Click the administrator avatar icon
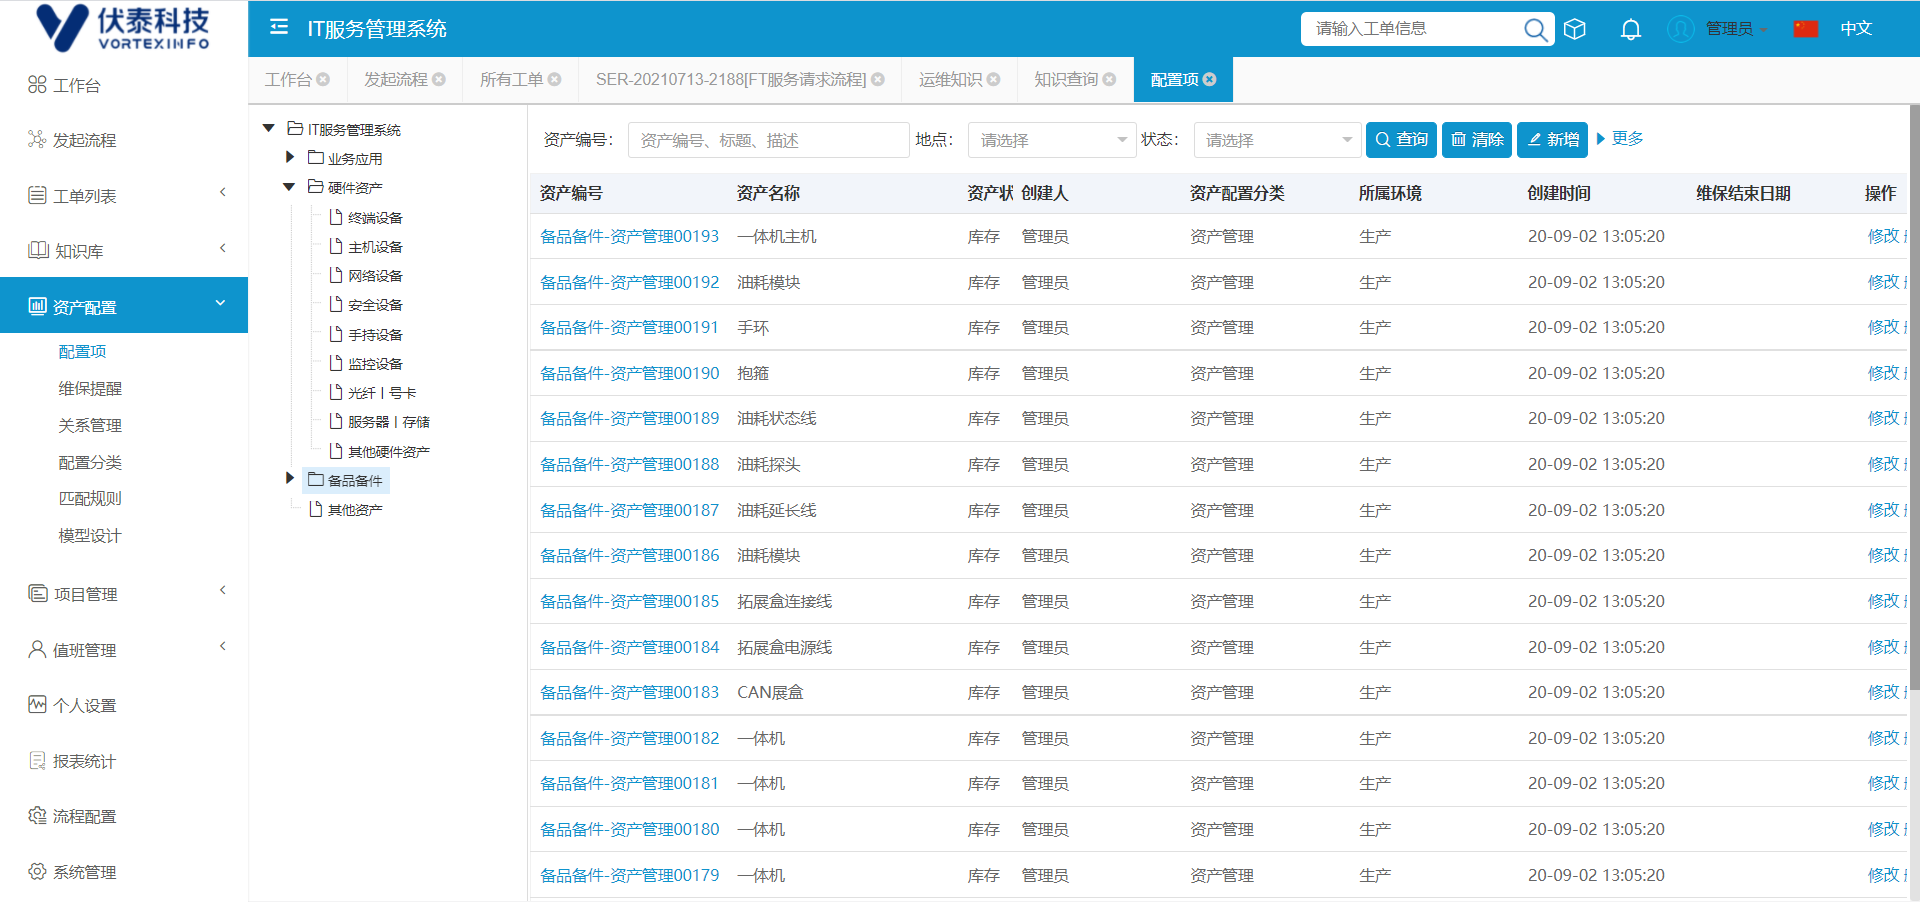1920x902 pixels. (1681, 29)
